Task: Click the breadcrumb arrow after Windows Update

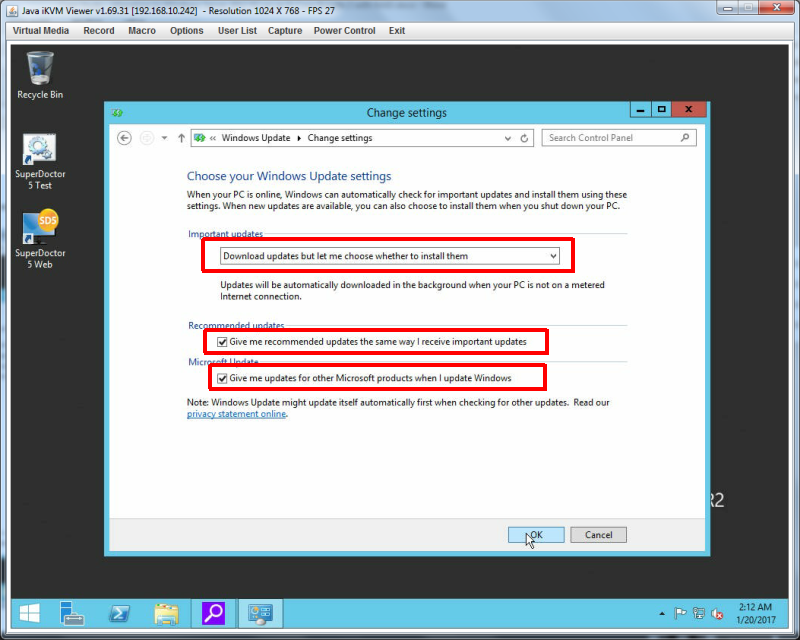Action: pos(299,138)
